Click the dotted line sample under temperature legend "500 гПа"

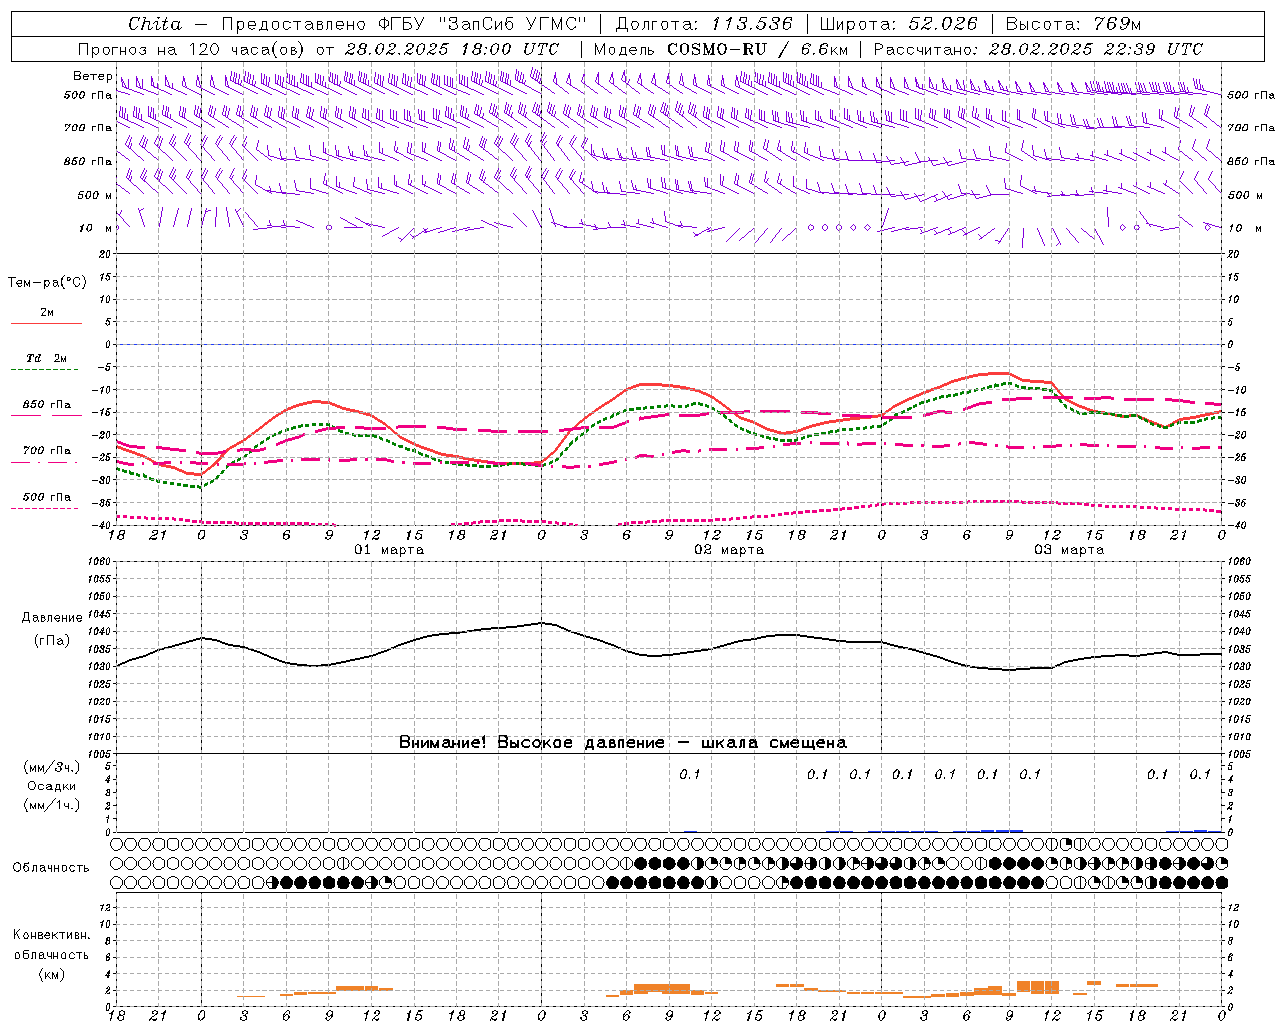pos(45,509)
